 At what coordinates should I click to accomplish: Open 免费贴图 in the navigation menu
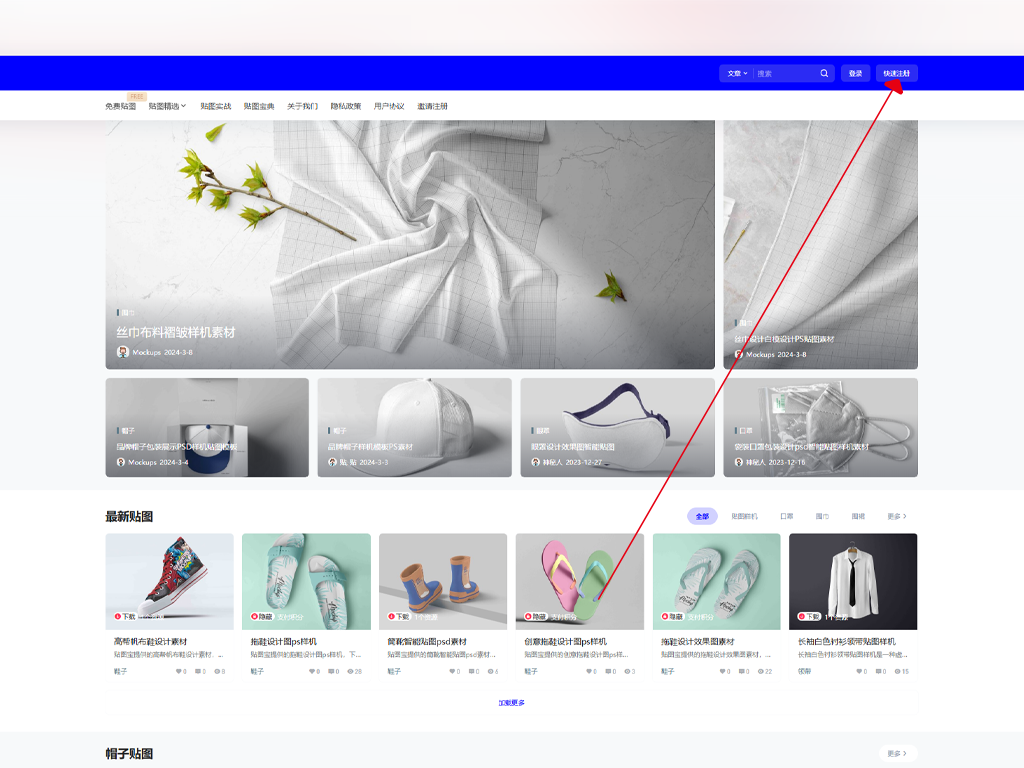coord(120,106)
